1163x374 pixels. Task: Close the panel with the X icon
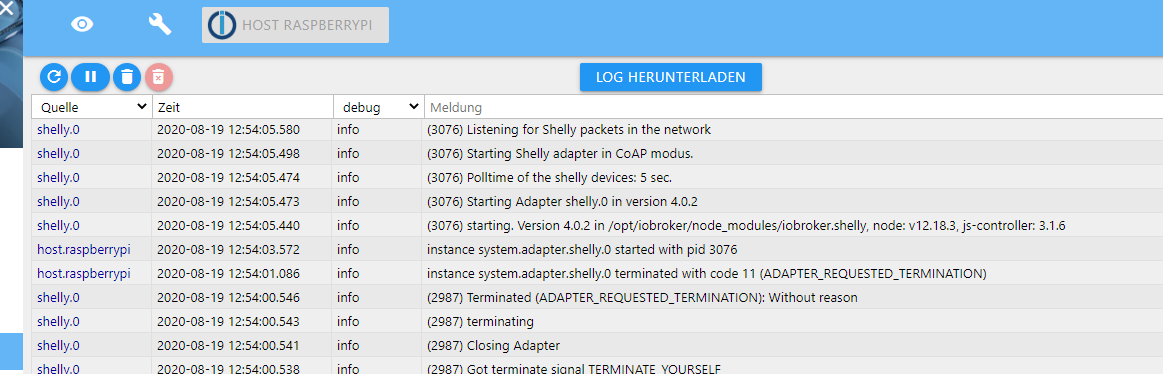[6, 8]
